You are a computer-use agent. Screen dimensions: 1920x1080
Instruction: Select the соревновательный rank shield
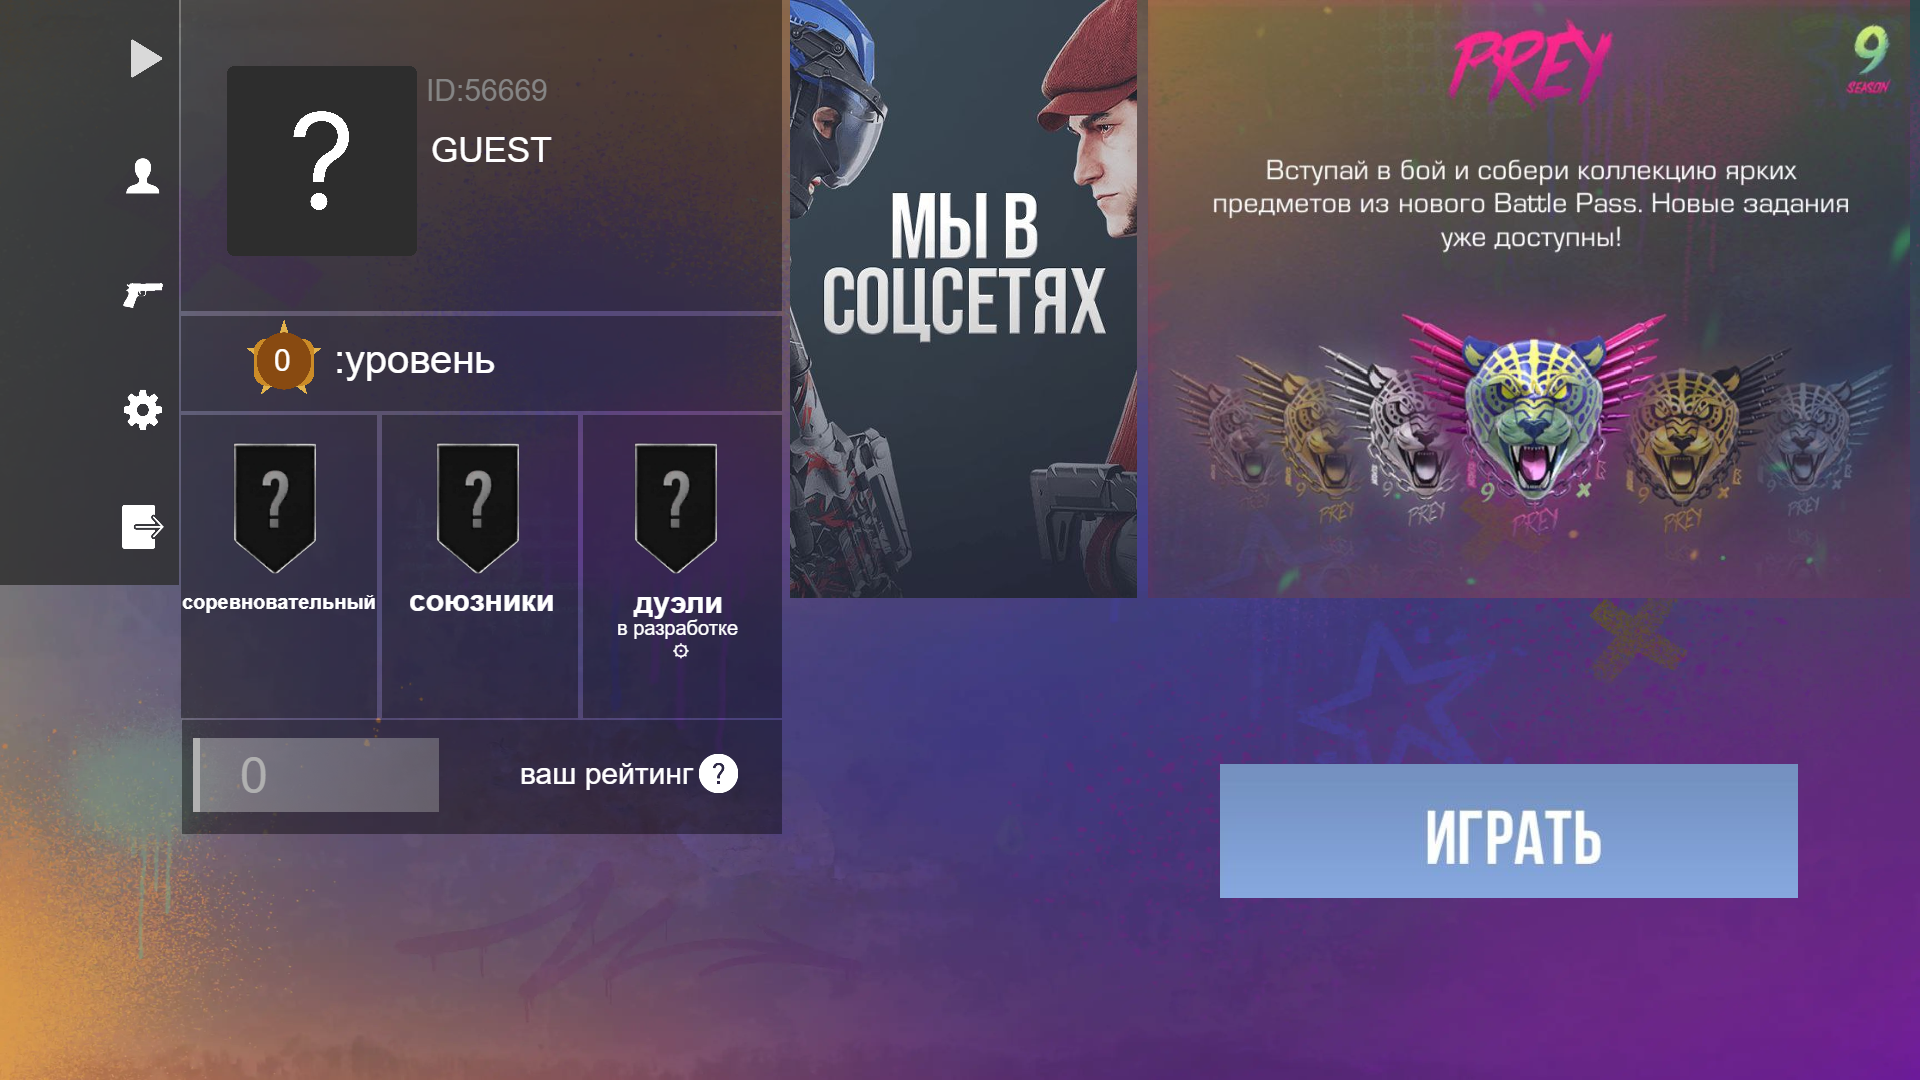click(275, 508)
